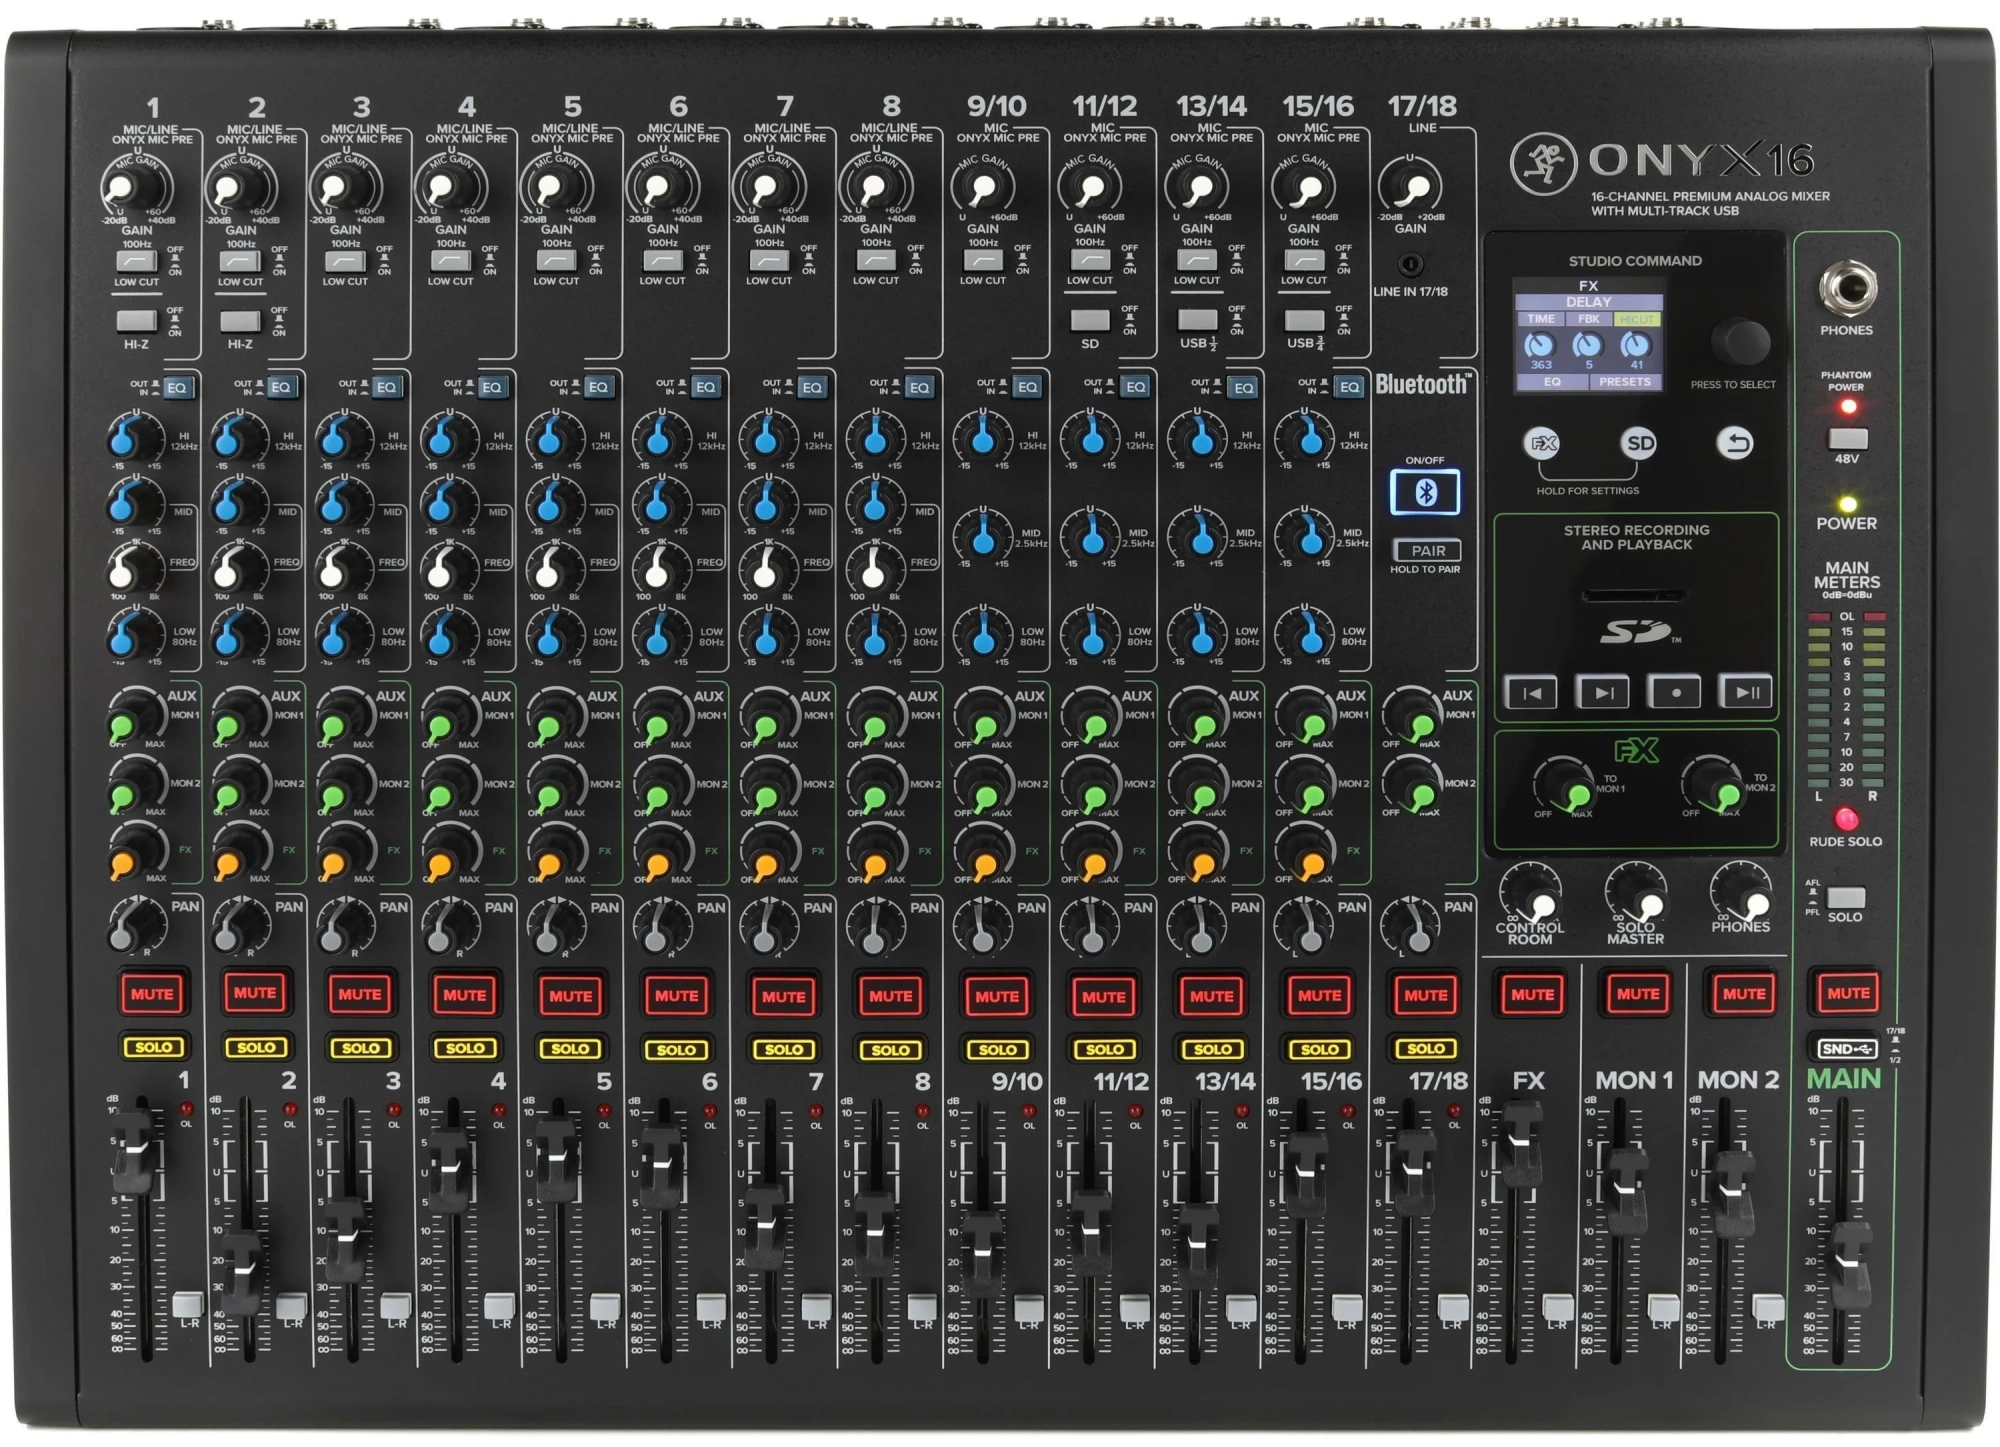Toggle the SND USB send button above MAIN
Screen dimensions: 2000x1447
point(1847,1049)
